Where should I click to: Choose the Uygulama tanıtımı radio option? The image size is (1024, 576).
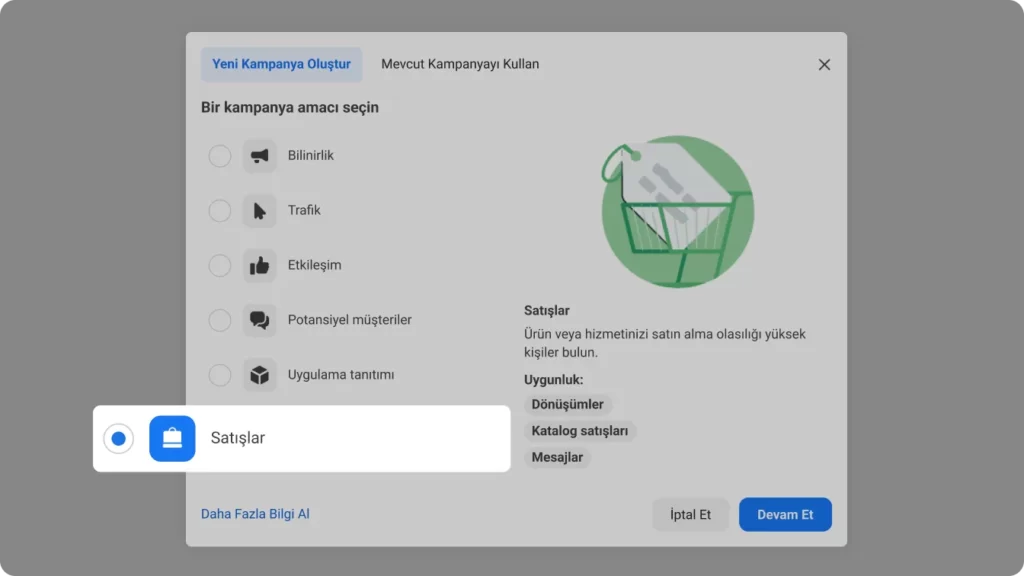(x=219, y=375)
